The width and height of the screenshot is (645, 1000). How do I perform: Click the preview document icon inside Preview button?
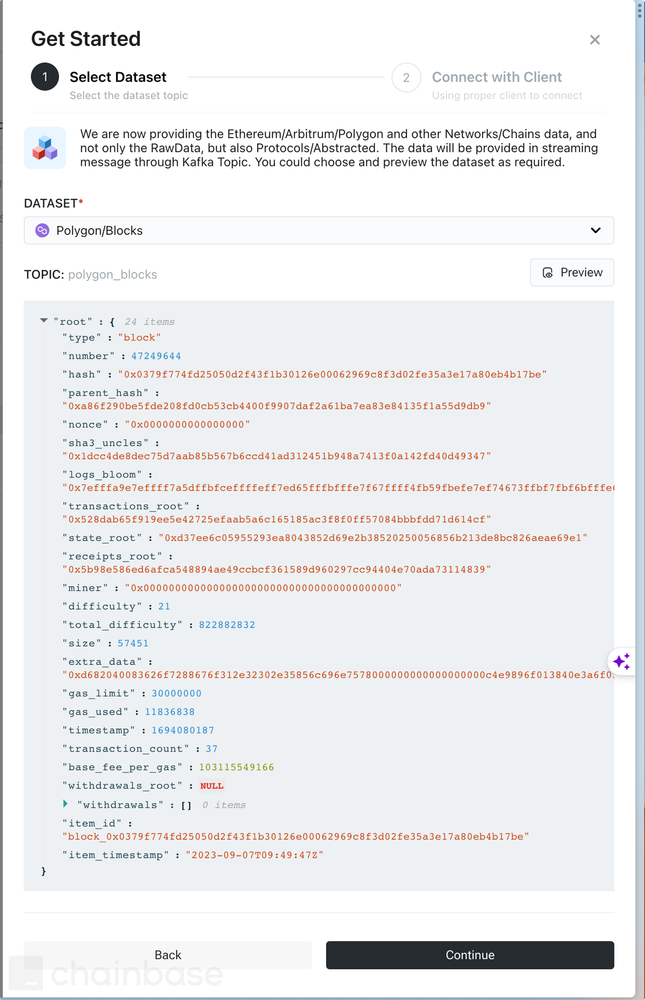click(x=546, y=272)
